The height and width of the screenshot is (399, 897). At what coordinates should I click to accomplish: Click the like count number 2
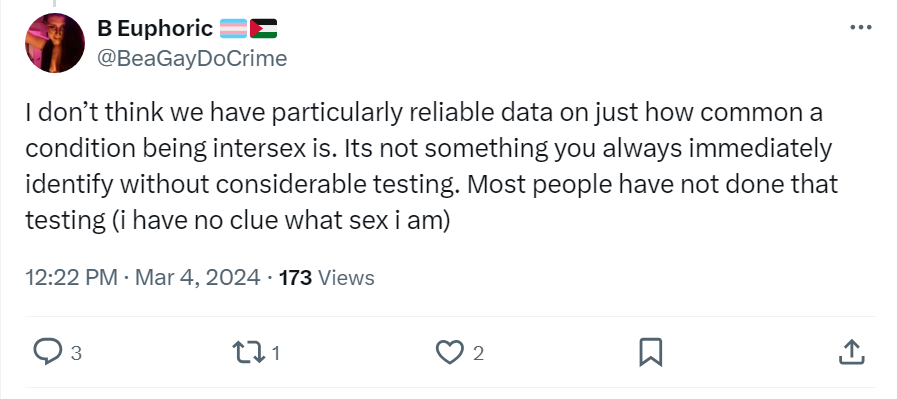coord(478,353)
